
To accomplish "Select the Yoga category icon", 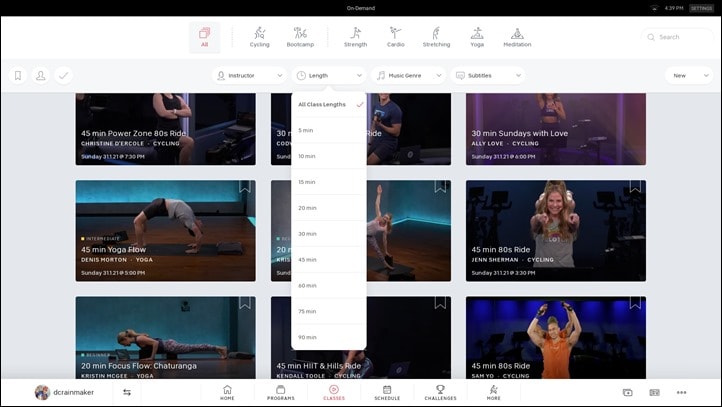I will [477, 37].
